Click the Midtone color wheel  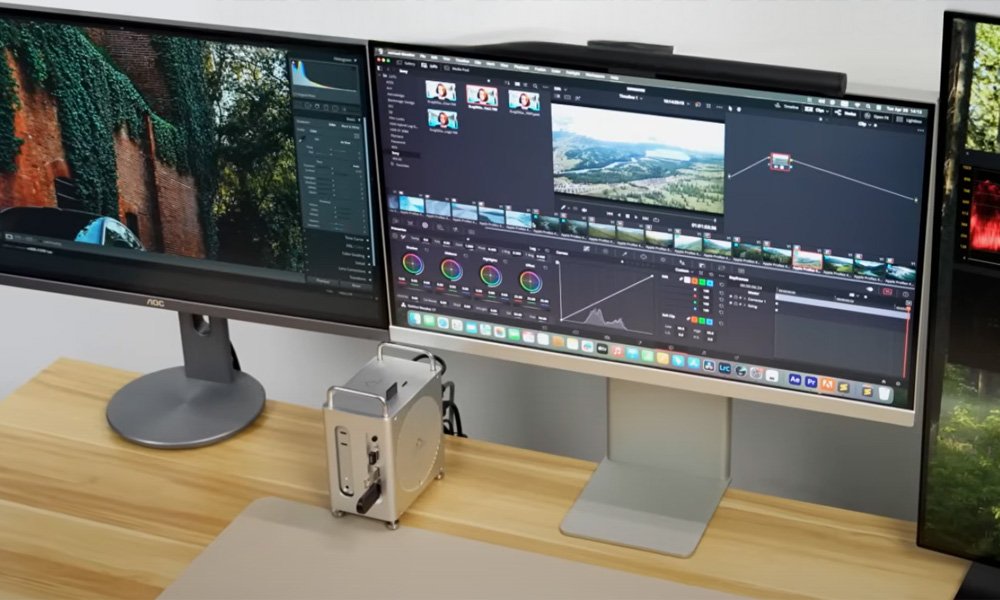pos(452,270)
